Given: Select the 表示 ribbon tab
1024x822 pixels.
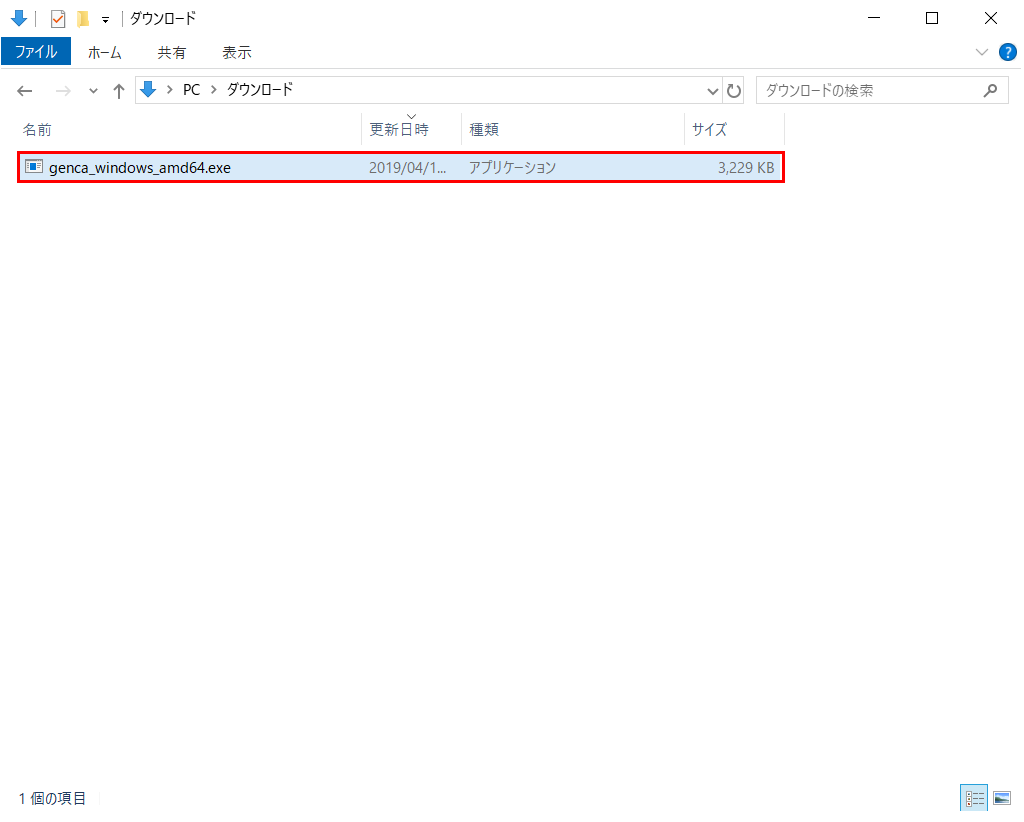Looking at the screenshot, I should click(237, 52).
